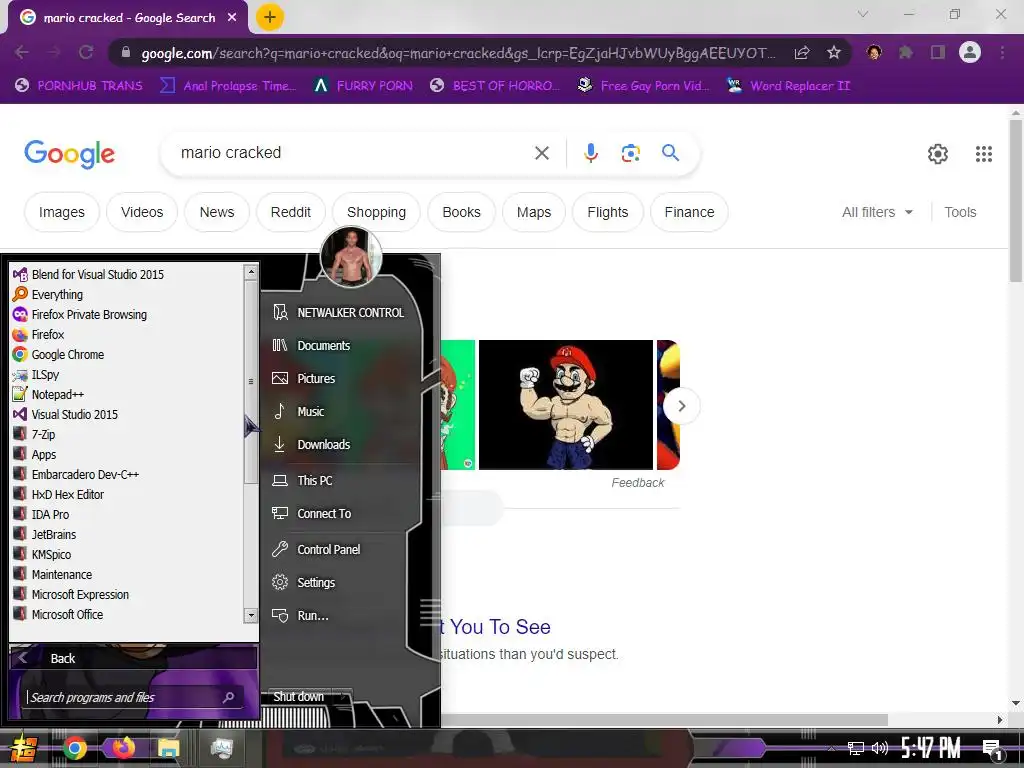This screenshot has width=1024, height=768.
Task: Open Chrome from the taskbar
Action: pos(74,748)
